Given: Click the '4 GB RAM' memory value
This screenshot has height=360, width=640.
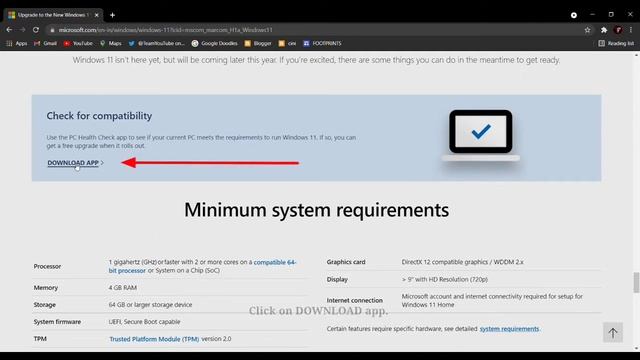Looking at the screenshot, I should pyautogui.click(x=123, y=288).
